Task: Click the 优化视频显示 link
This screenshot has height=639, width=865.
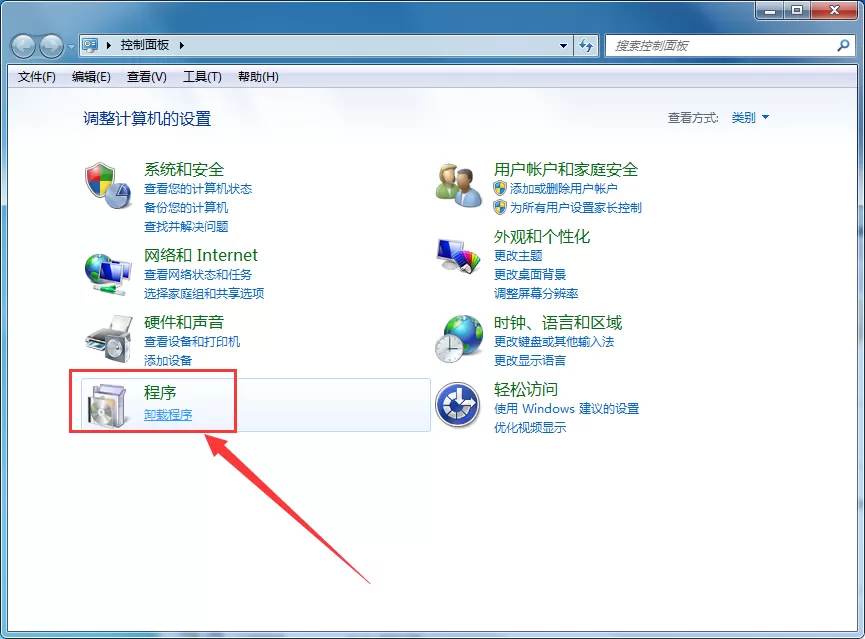Action: (x=530, y=427)
